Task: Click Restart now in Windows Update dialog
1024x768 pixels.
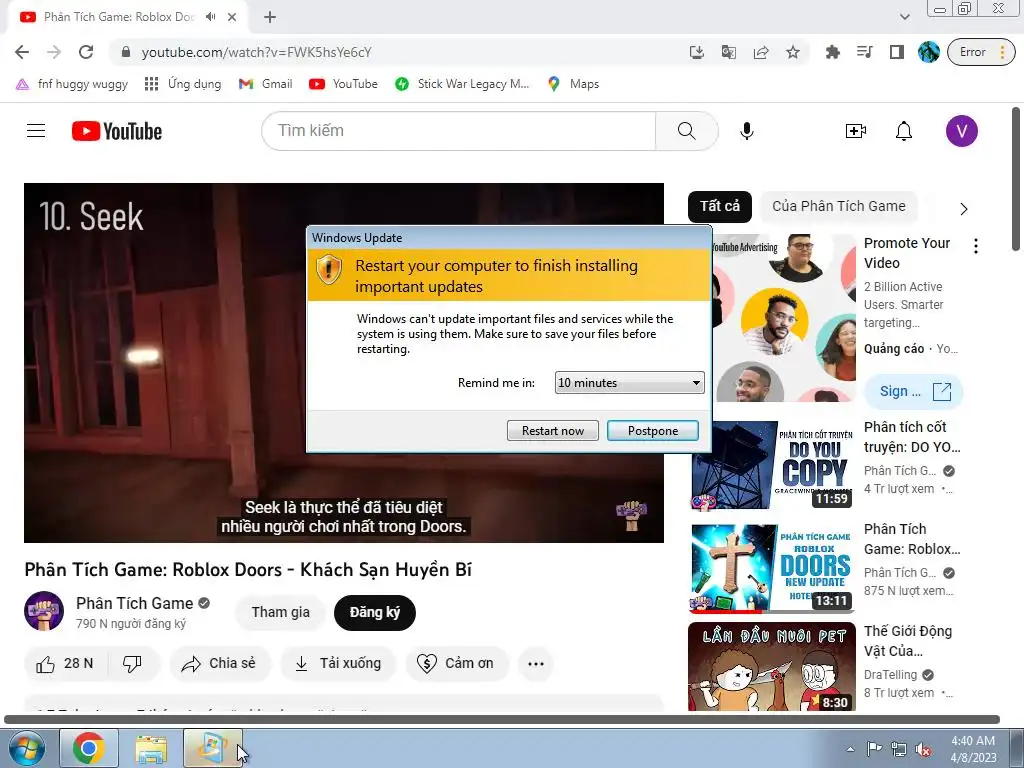Action: click(x=552, y=430)
